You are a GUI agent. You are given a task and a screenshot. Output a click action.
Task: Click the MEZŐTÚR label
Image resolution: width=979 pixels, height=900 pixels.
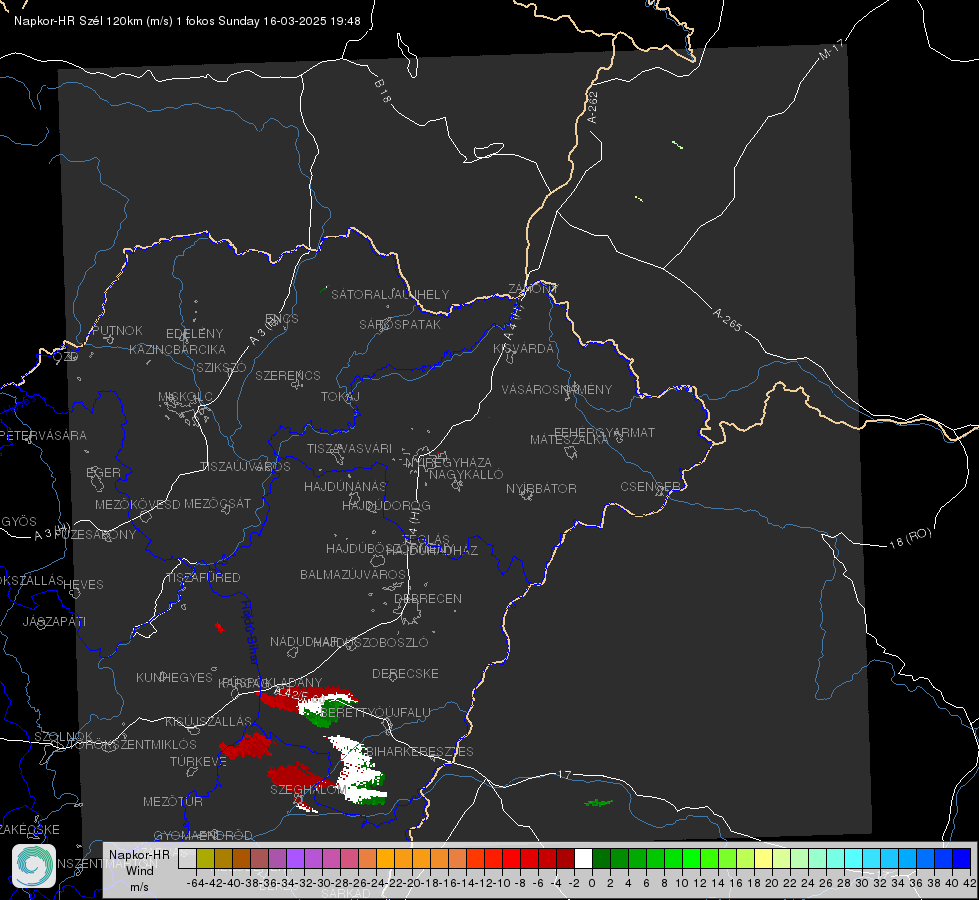173,801
